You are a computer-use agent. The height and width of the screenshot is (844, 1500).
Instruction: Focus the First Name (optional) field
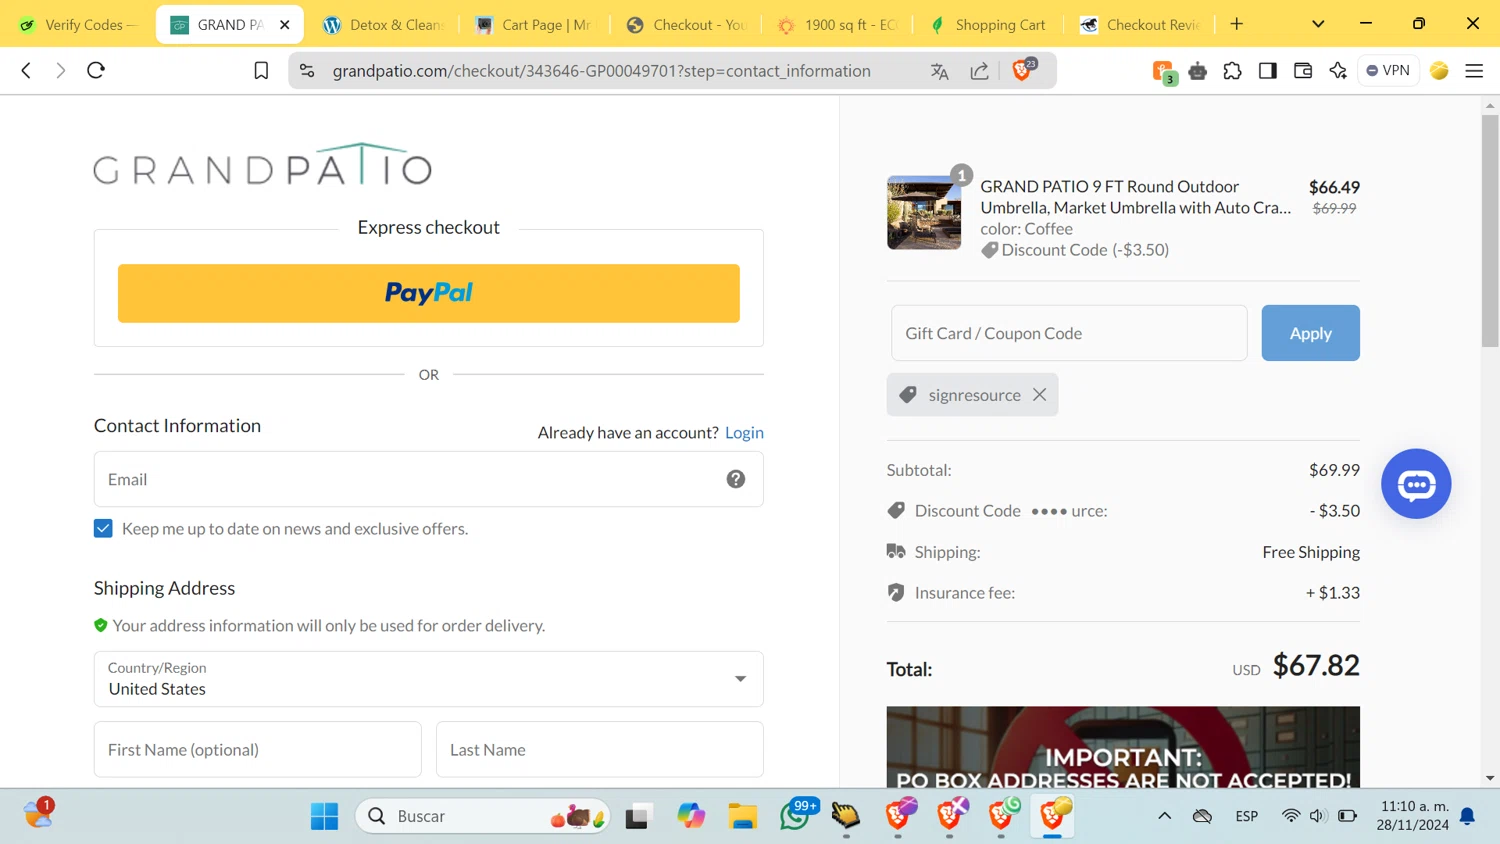(258, 749)
